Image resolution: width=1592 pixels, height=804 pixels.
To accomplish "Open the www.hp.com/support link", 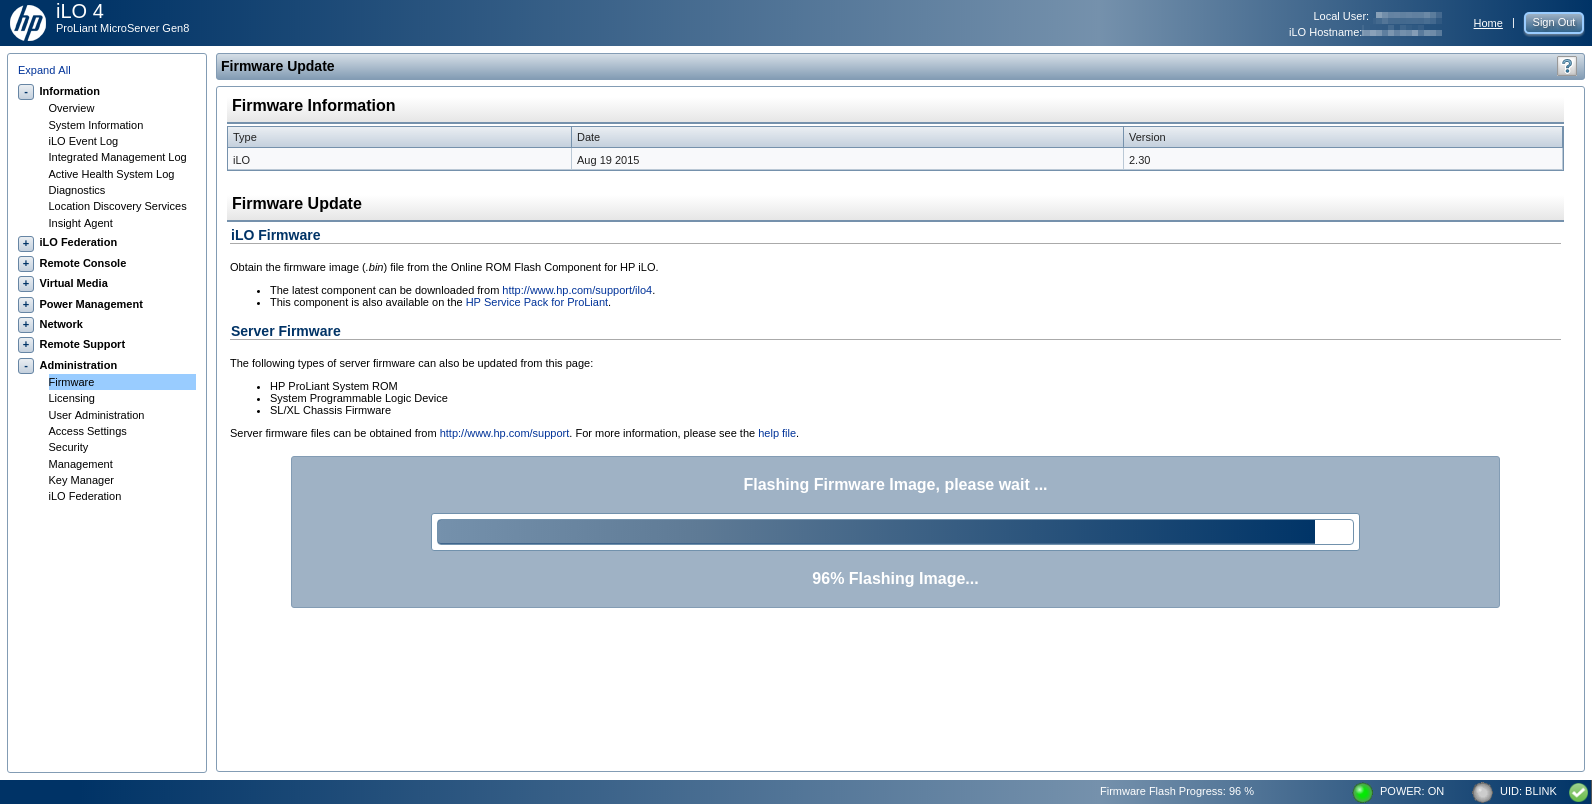I will 504,433.
